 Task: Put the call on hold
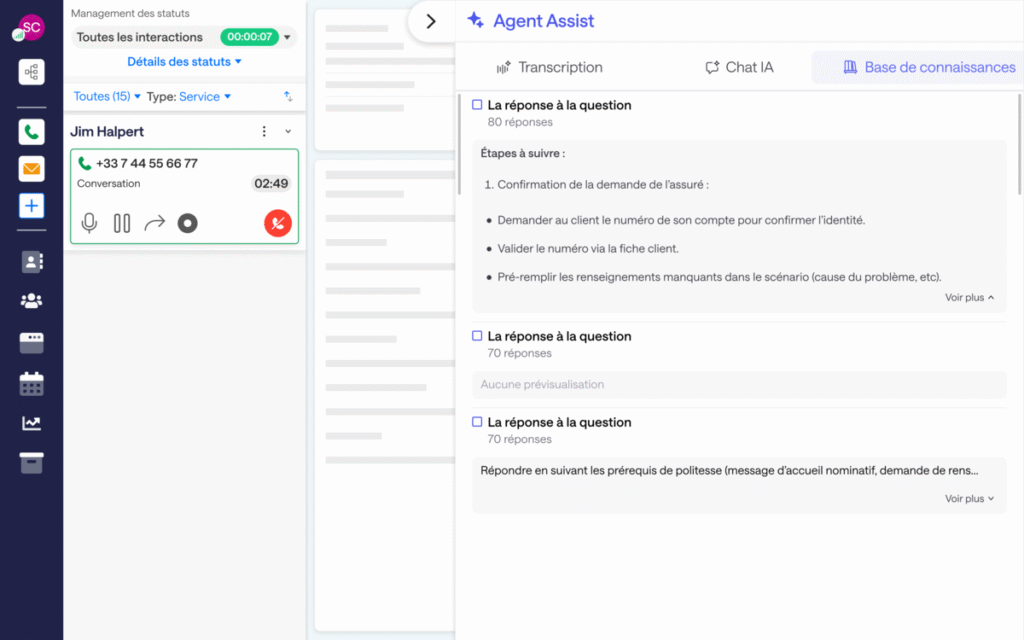(x=119, y=223)
